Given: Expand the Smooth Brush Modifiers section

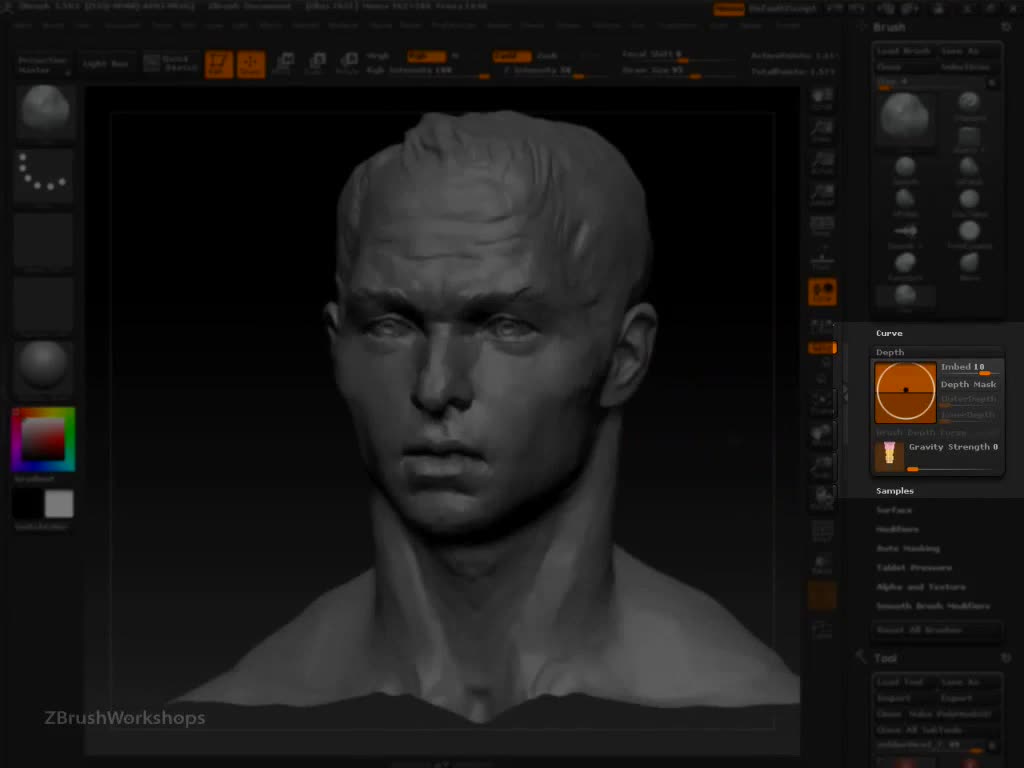Looking at the screenshot, I should [933, 606].
